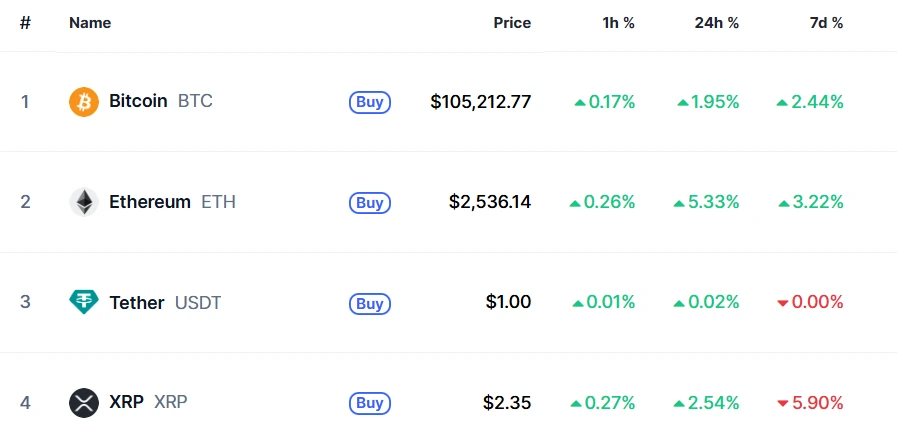This screenshot has width=897, height=437.
Task: Buy Ethereum using its Buy button
Action: point(370,202)
